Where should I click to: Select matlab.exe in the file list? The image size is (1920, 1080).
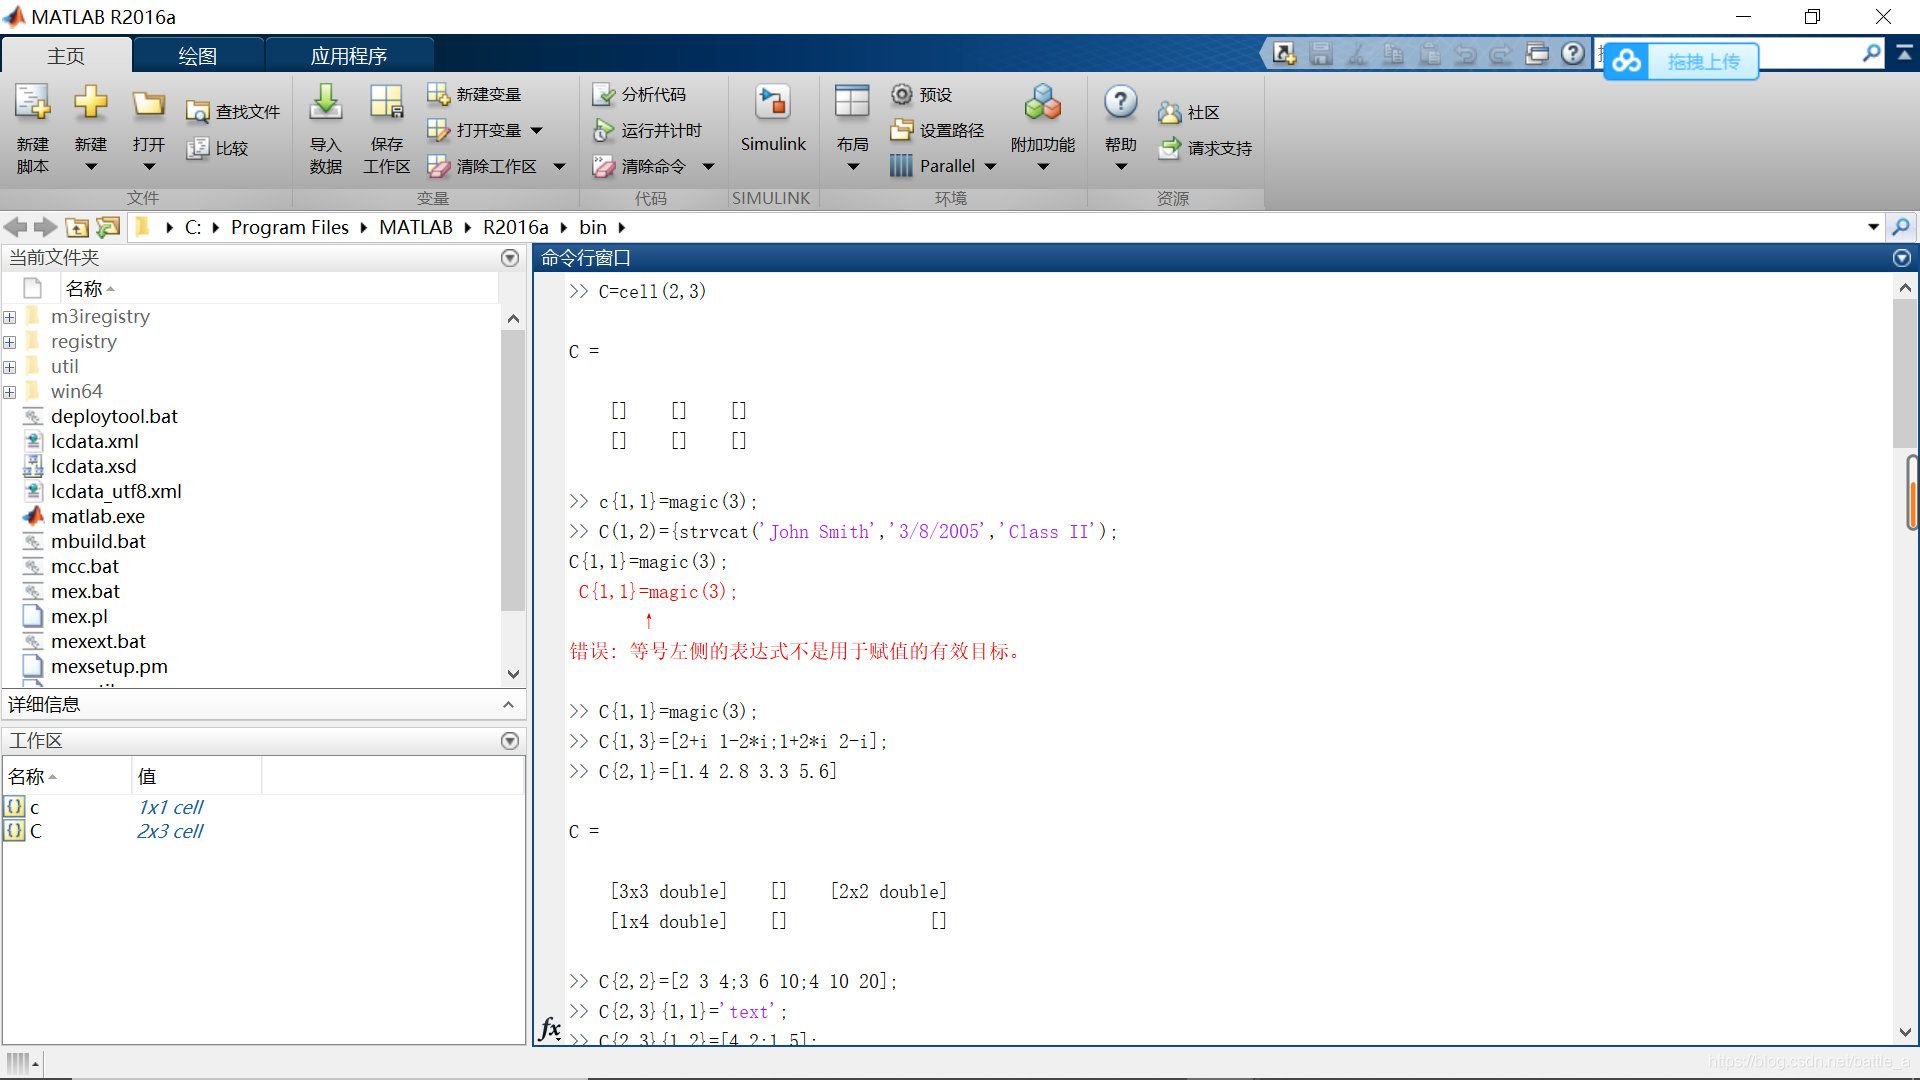coord(98,517)
